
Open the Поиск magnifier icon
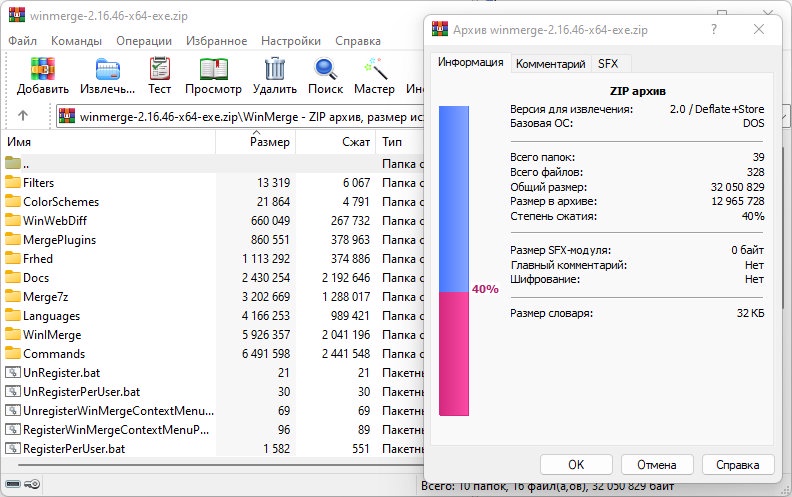click(x=325, y=69)
